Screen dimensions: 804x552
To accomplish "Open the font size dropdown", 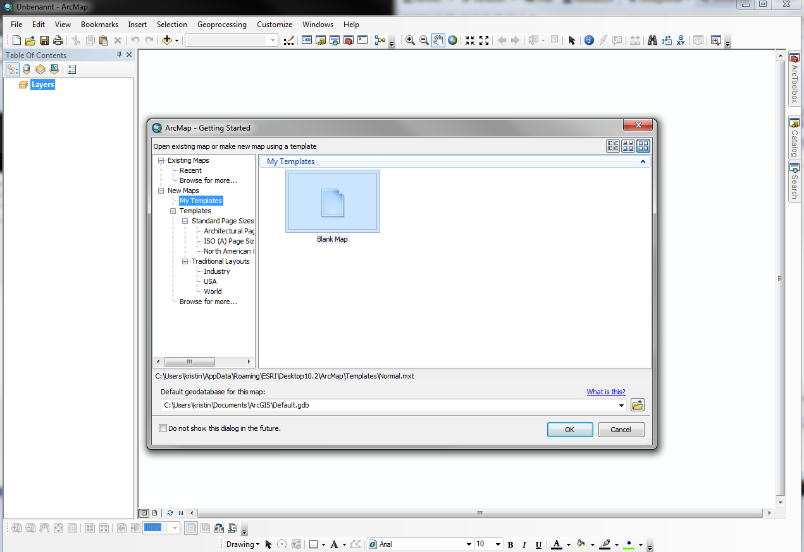I will click(498, 544).
